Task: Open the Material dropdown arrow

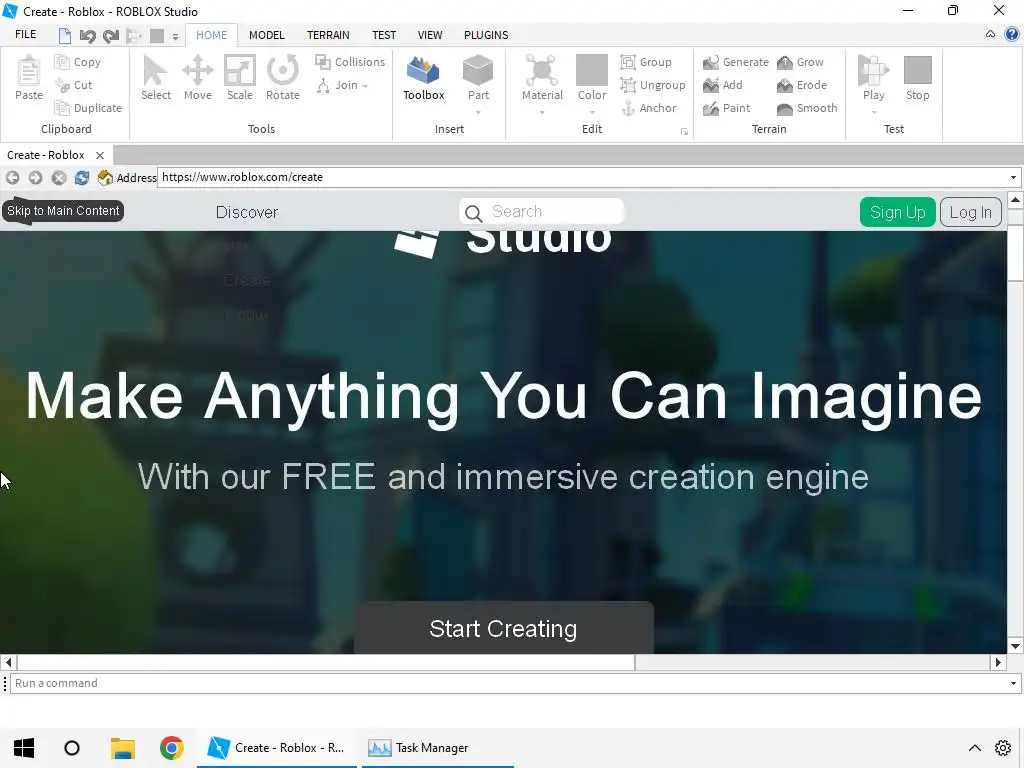Action: point(542,112)
